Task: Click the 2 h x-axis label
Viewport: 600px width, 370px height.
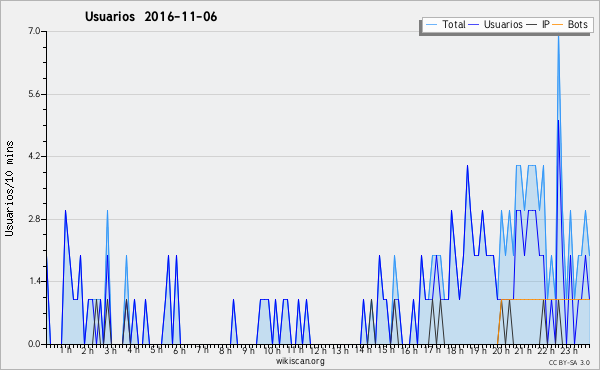Action: pos(88,350)
